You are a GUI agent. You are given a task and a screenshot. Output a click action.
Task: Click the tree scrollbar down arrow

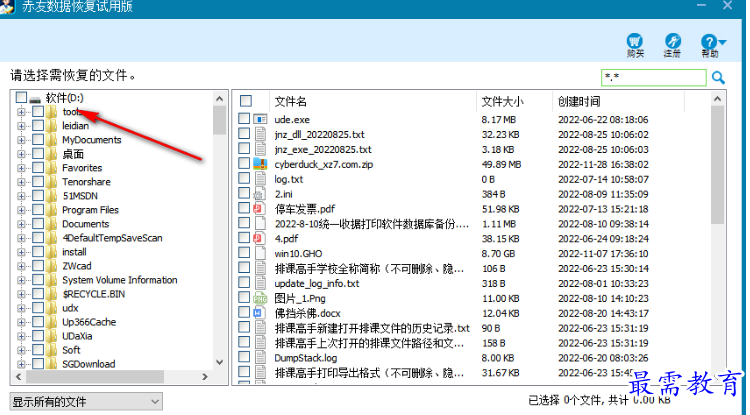(220, 362)
